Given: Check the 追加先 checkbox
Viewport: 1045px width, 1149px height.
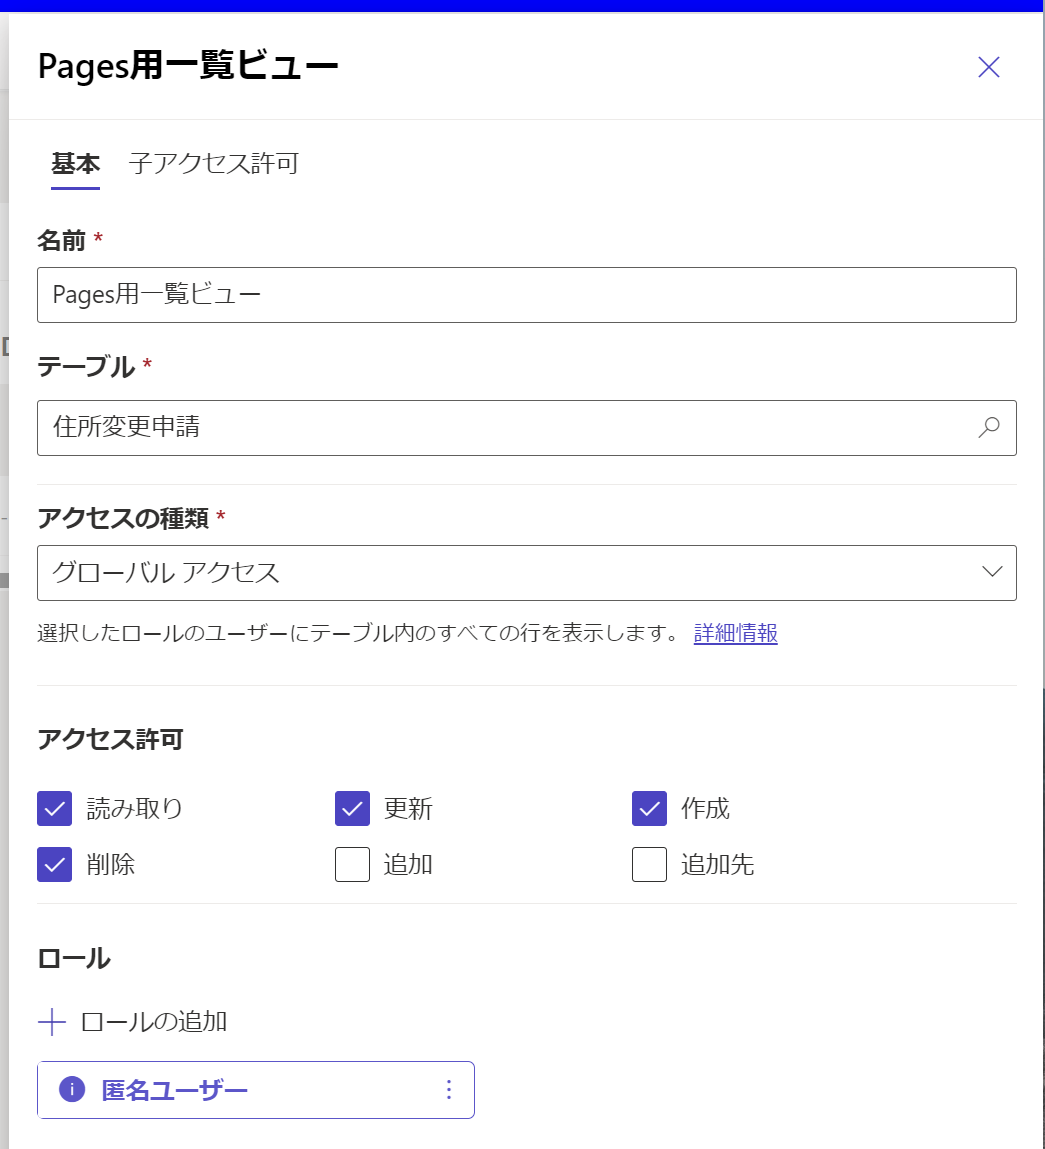Looking at the screenshot, I should [x=649, y=864].
